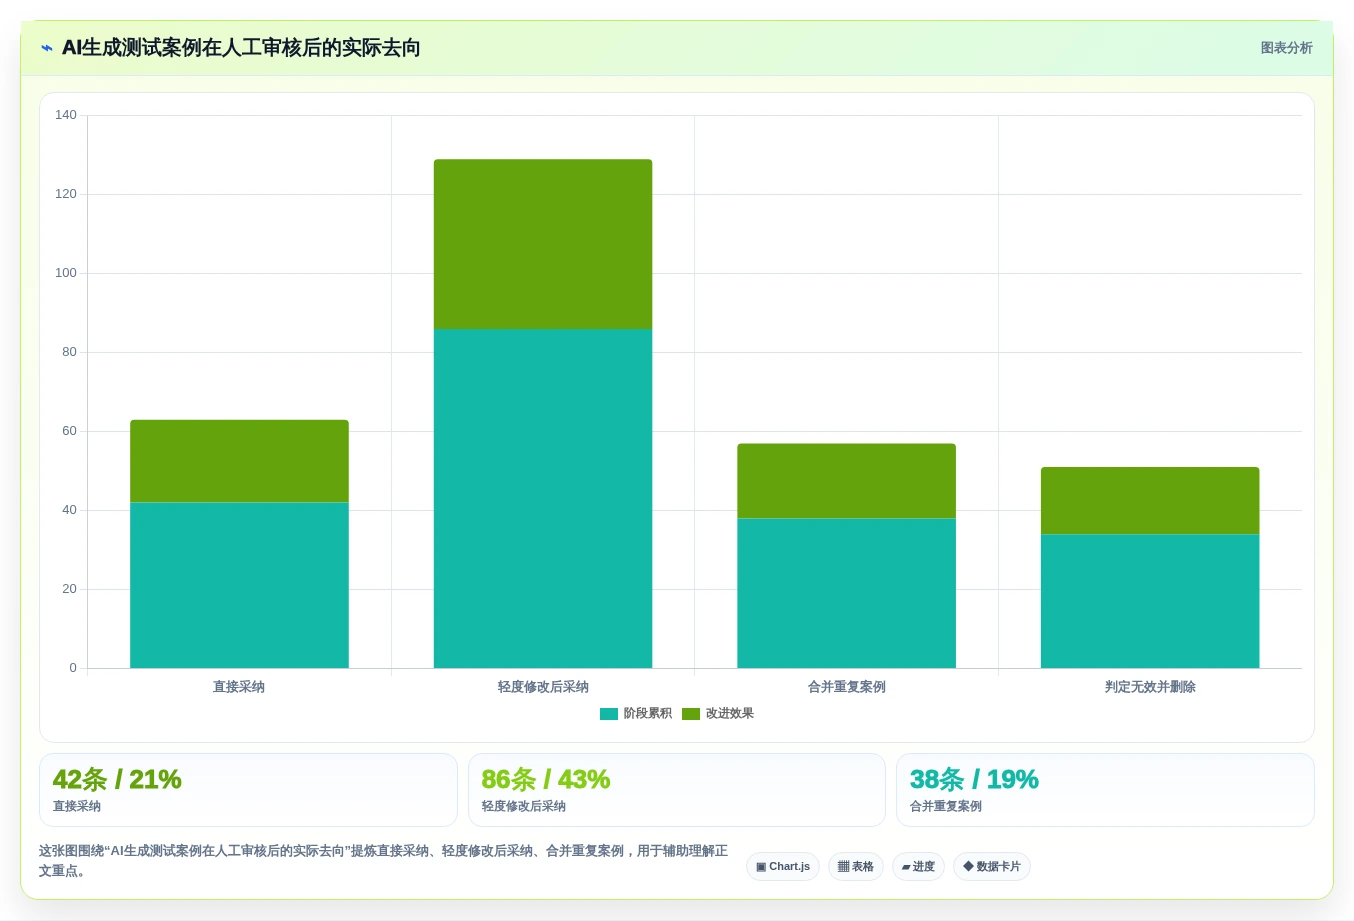Click the teal bar segment for 轻度修改后采纳
The image size is (1354, 921).
point(543,498)
